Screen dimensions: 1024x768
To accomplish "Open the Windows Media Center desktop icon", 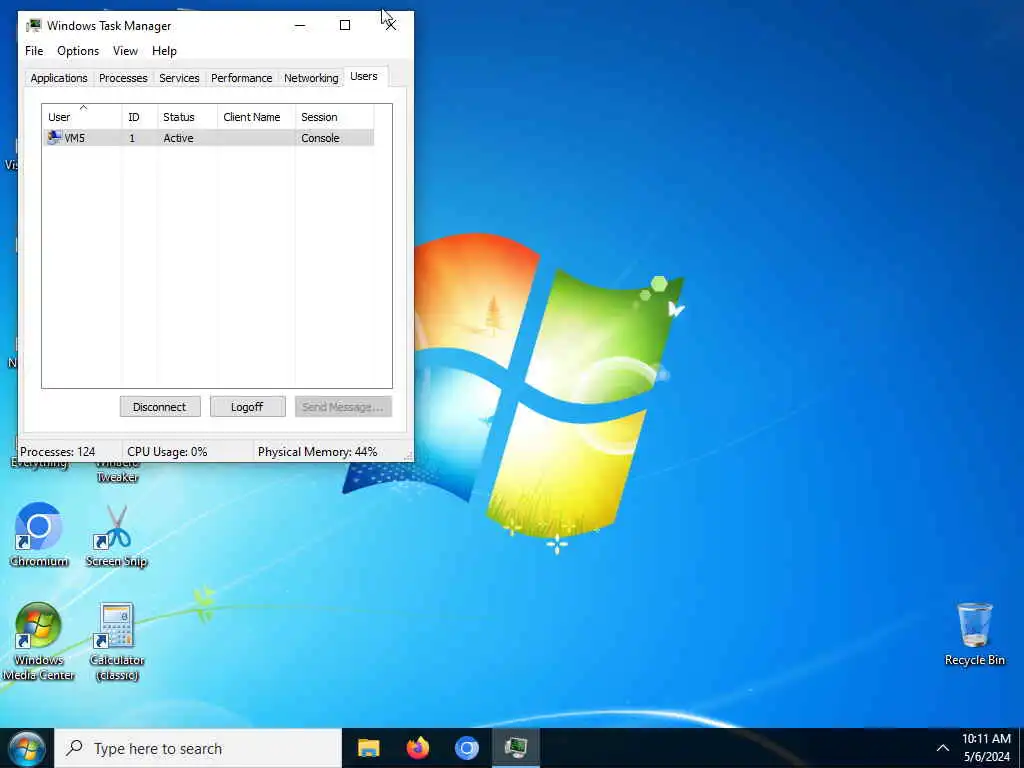I will pyautogui.click(x=39, y=641).
